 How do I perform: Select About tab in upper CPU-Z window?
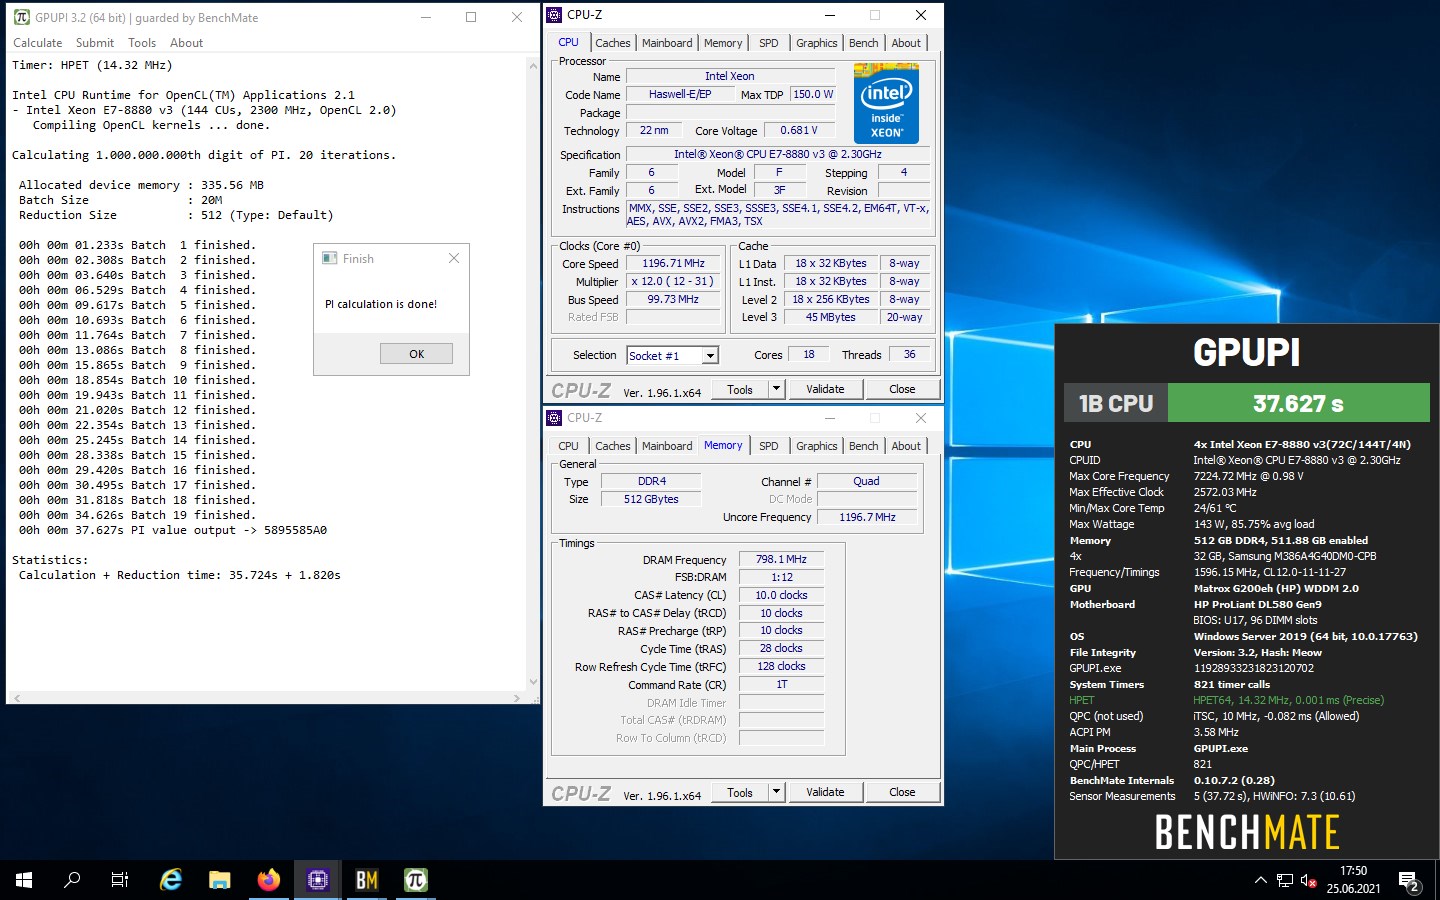pyautogui.click(x=906, y=43)
